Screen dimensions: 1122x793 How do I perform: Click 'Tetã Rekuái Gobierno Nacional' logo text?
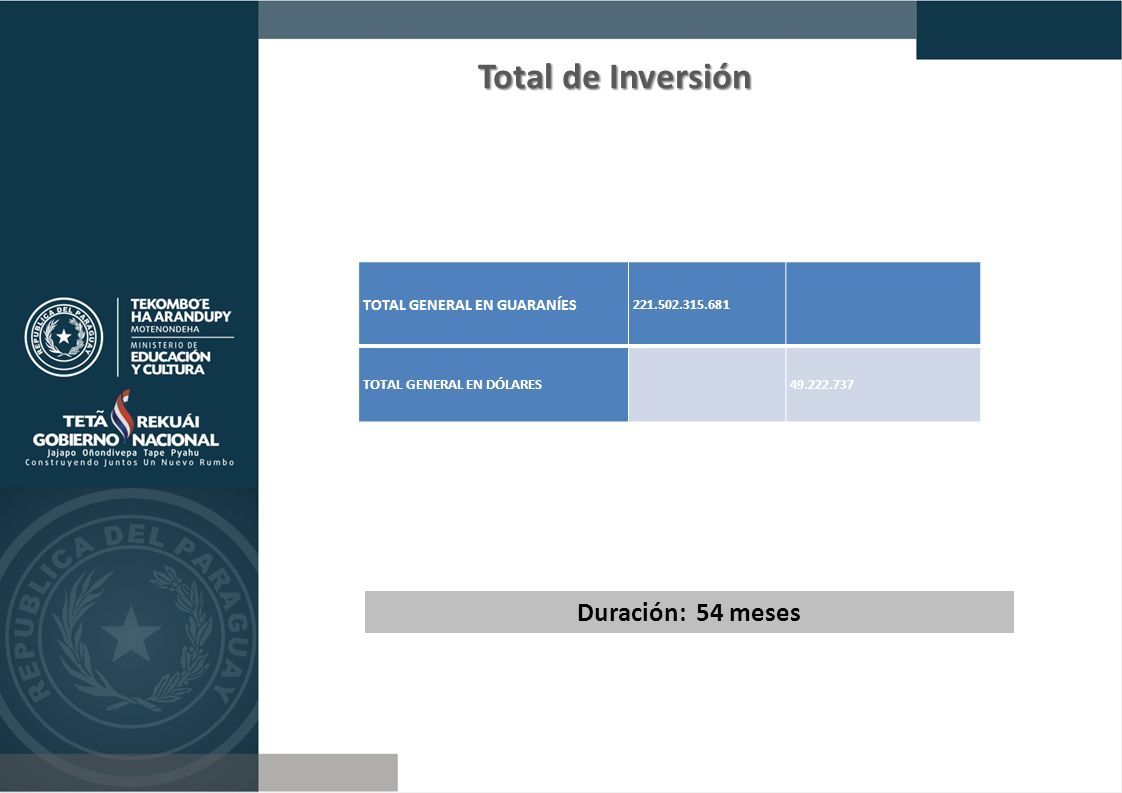[x=126, y=430]
